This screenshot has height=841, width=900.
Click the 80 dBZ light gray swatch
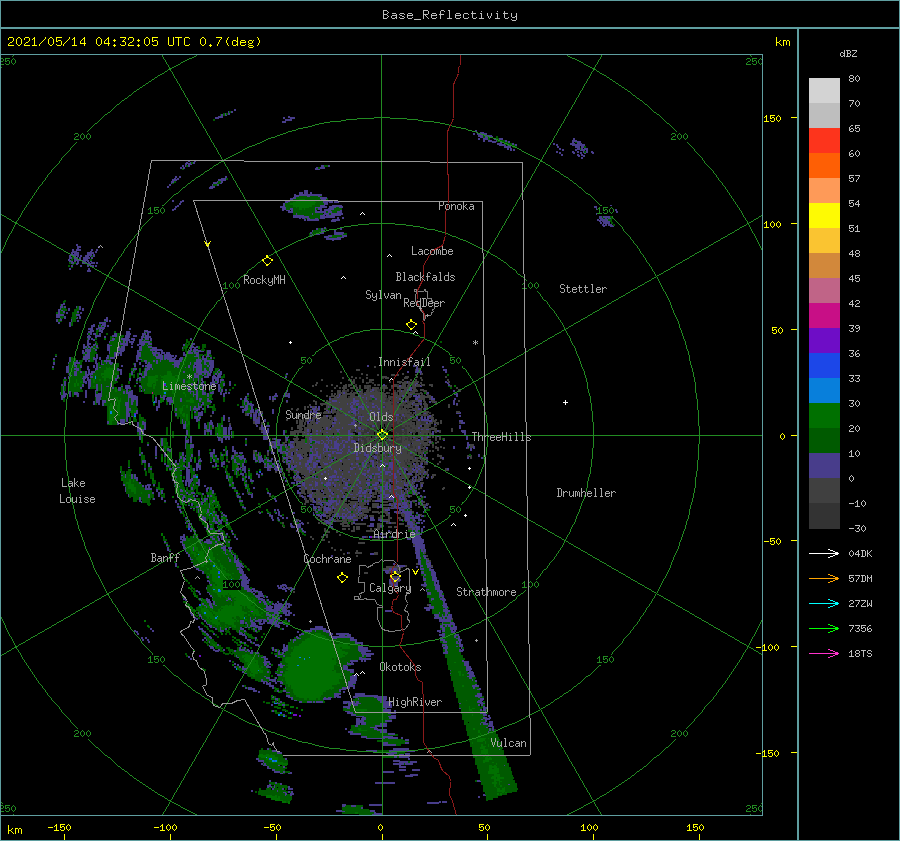(824, 90)
